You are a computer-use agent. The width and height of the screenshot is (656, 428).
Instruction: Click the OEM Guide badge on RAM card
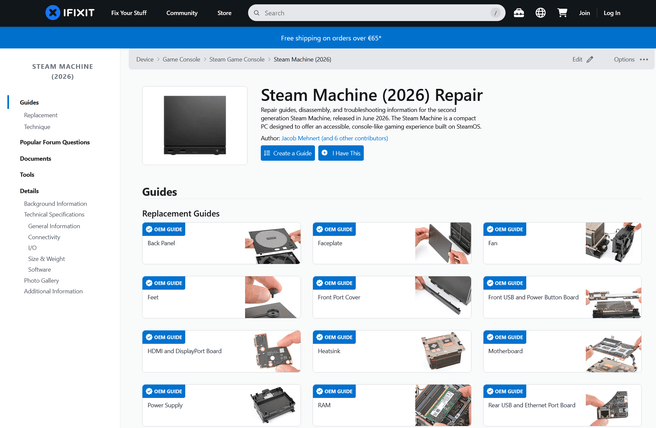coord(334,392)
